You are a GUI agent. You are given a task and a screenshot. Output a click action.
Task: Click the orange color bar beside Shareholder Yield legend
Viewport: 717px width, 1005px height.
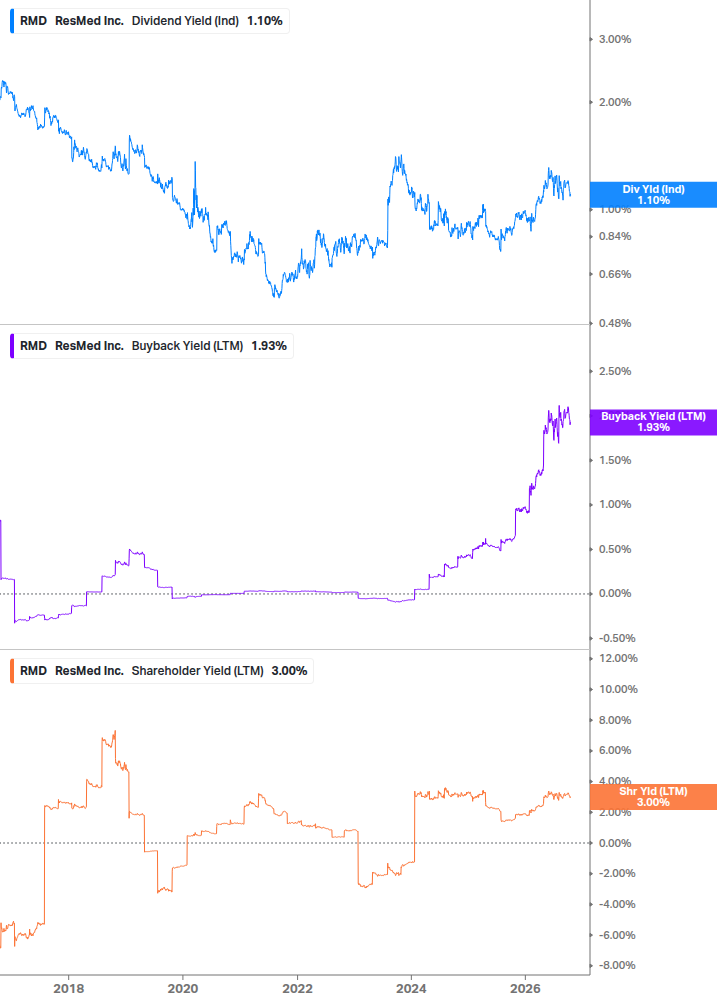coord(12,671)
